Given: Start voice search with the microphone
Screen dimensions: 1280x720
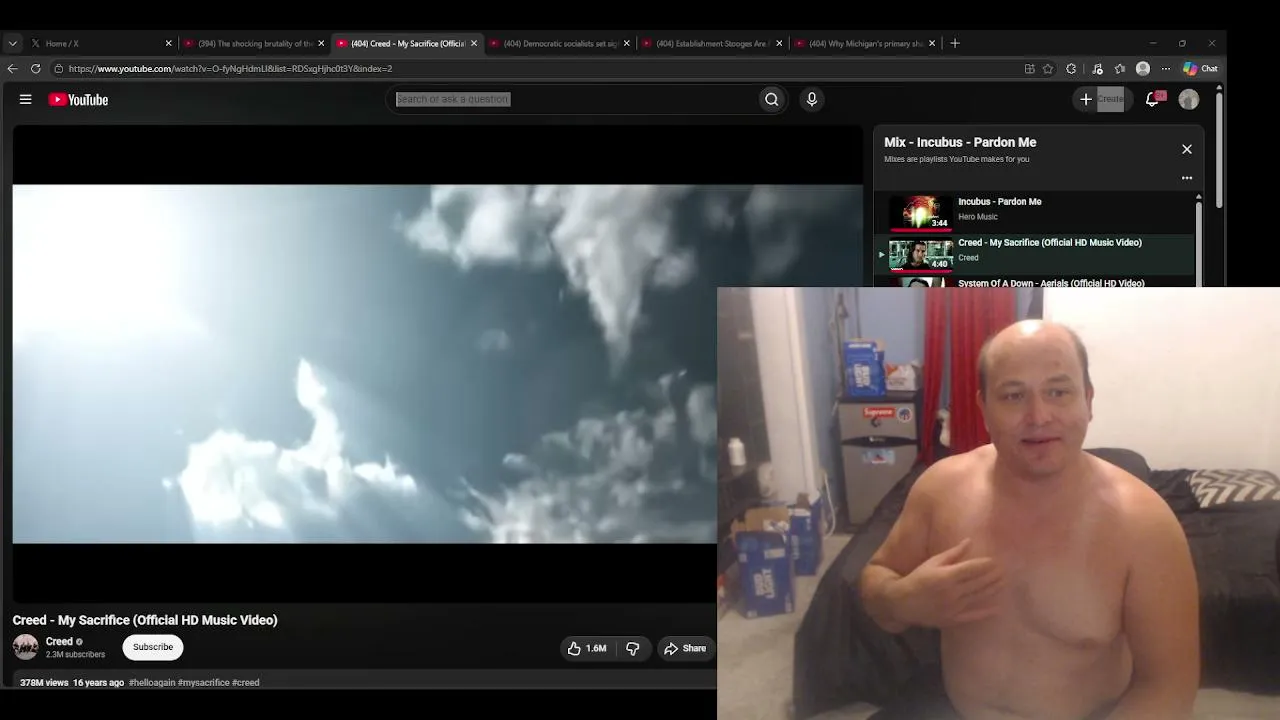Looking at the screenshot, I should [811, 99].
